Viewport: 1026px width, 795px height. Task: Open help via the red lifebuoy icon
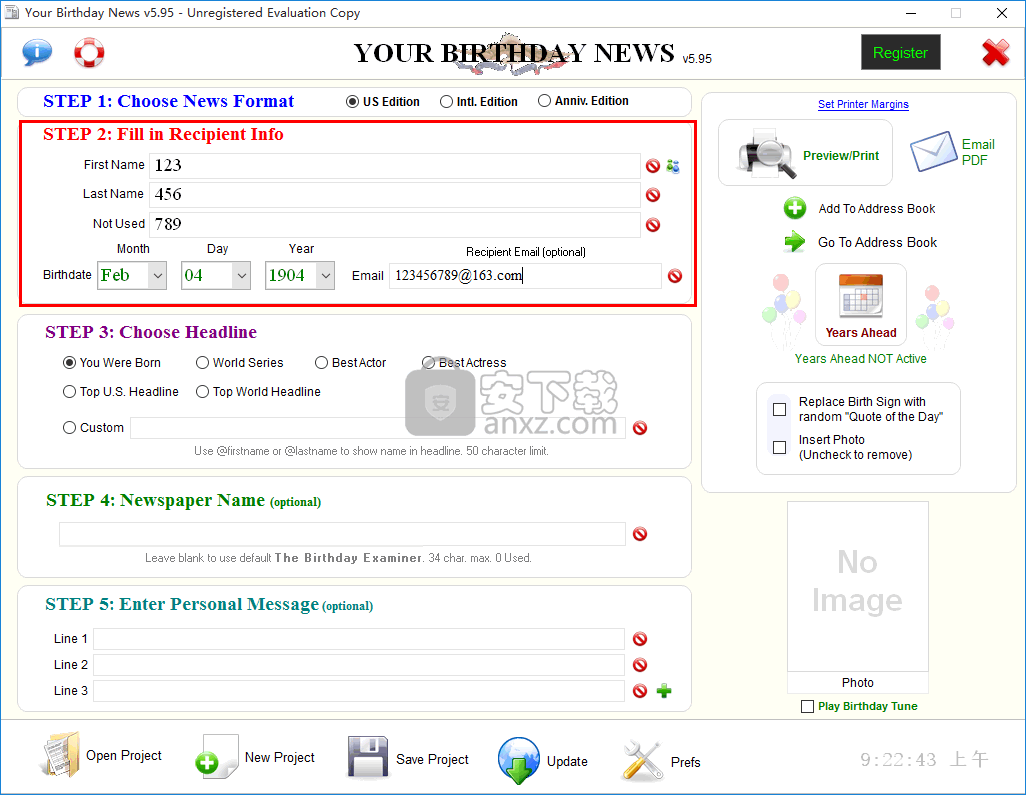[x=89, y=52]
